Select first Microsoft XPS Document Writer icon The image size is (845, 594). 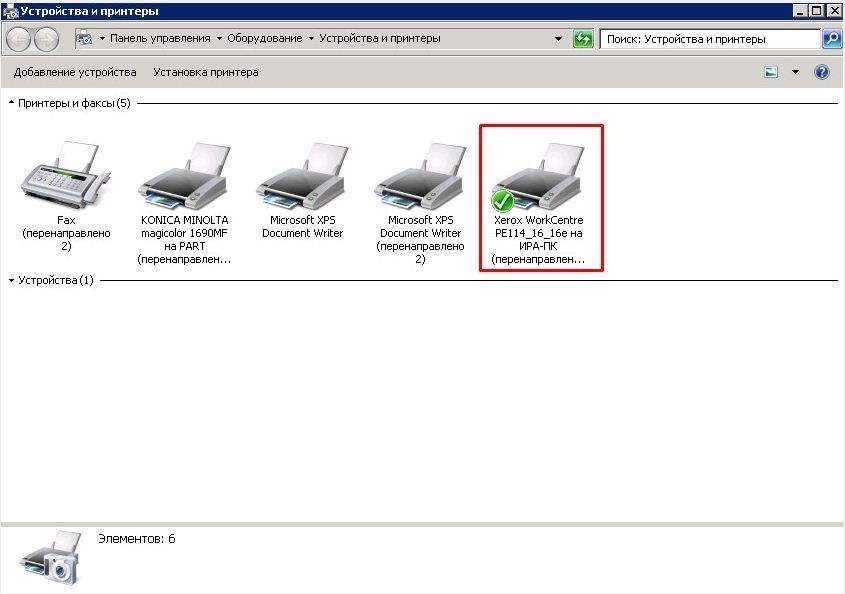[302, 177]
